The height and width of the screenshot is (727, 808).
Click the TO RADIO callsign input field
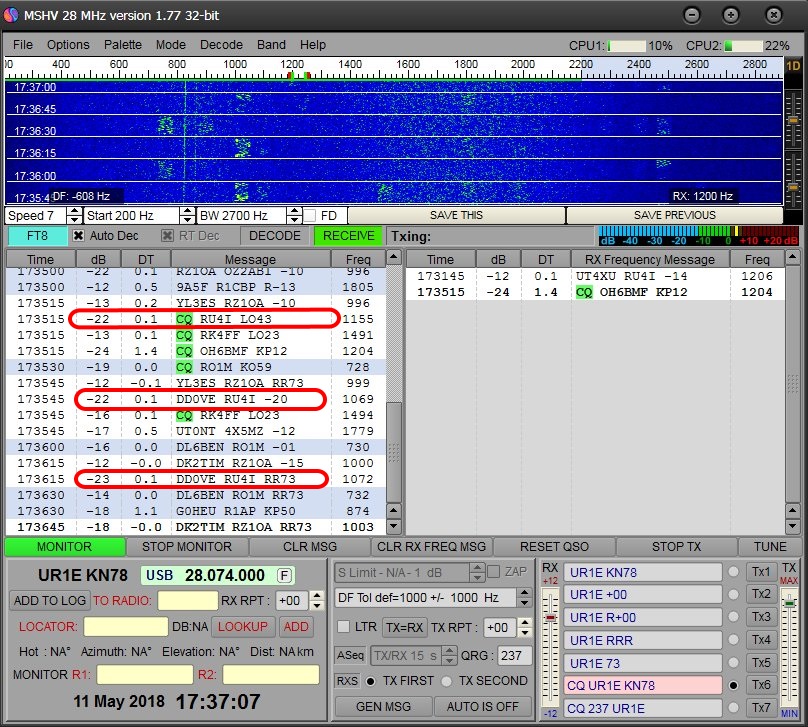pyautogui.click(x=187, y=601)
